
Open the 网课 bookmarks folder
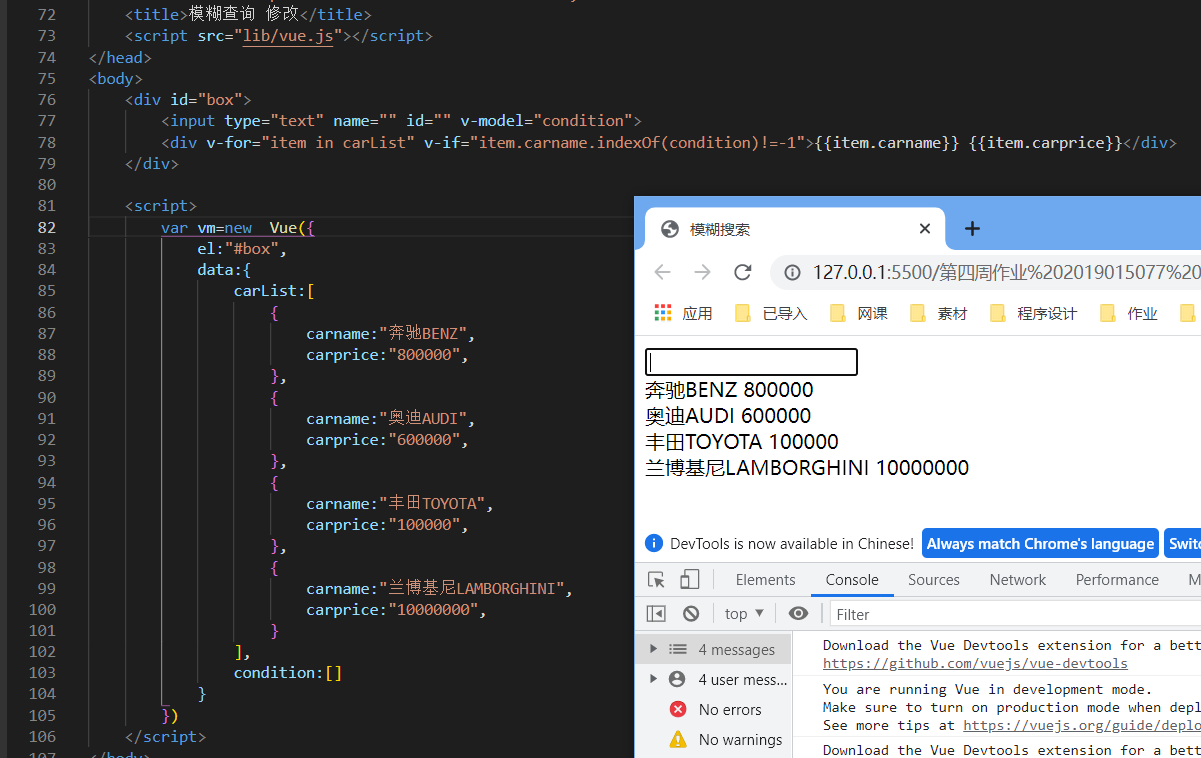pyautogui.click(x=858, y=313)
